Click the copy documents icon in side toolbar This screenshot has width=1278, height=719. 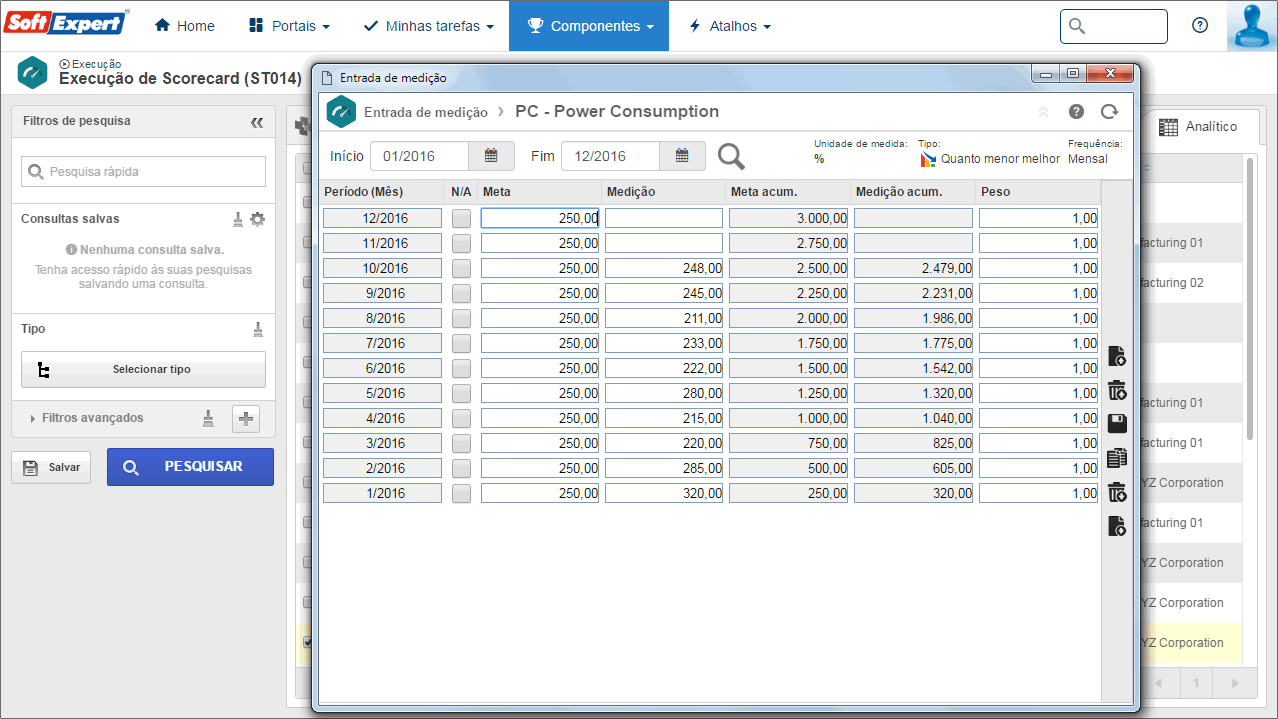(1117, 458)
